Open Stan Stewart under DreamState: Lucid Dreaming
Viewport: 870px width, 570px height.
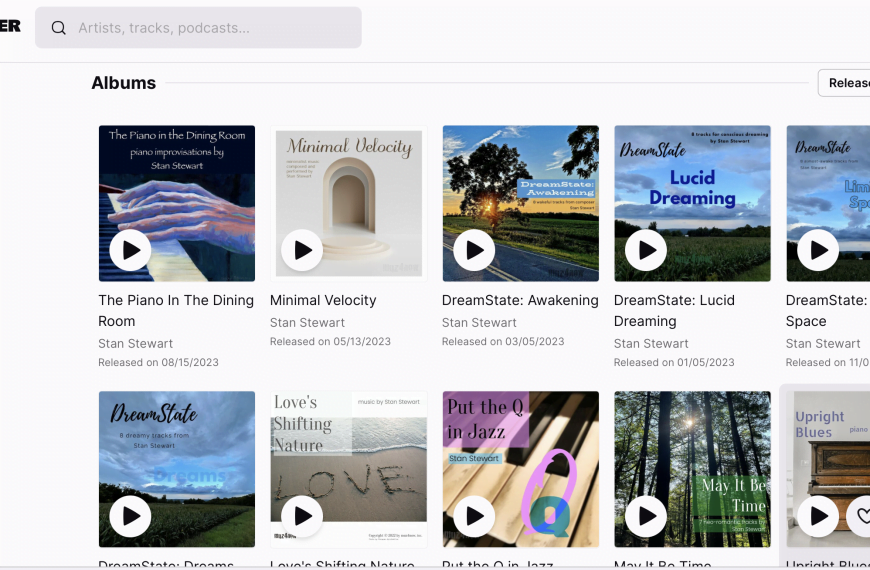[651, 344]
